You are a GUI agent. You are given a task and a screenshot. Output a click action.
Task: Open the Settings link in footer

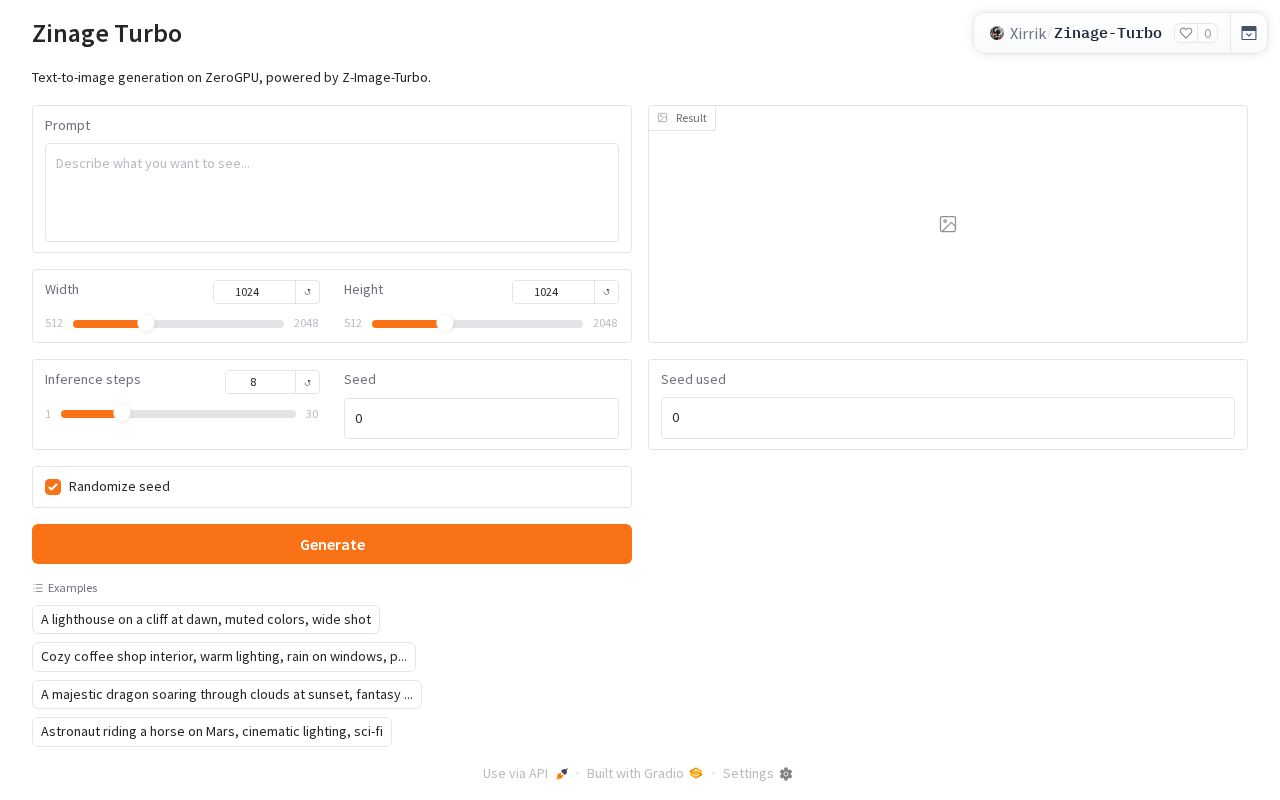click(758, 774)
